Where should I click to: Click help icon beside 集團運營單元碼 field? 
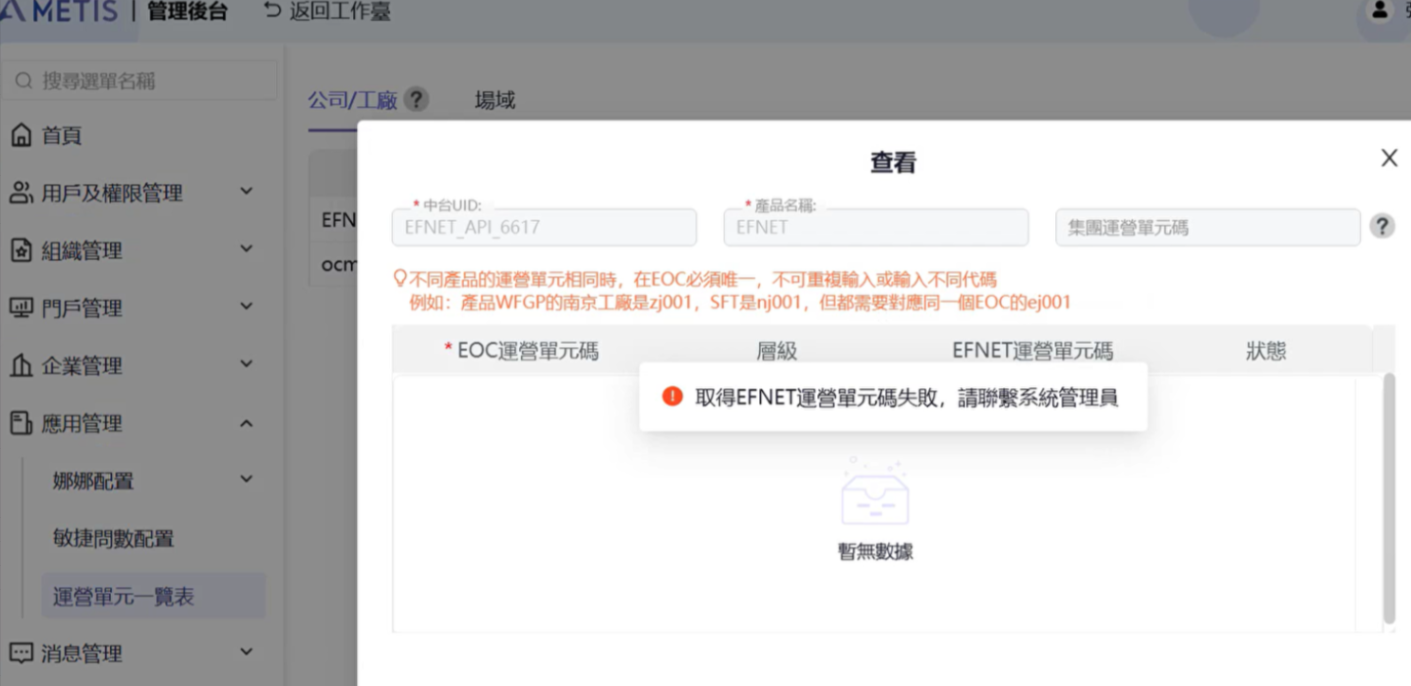tap(1382, 226)
